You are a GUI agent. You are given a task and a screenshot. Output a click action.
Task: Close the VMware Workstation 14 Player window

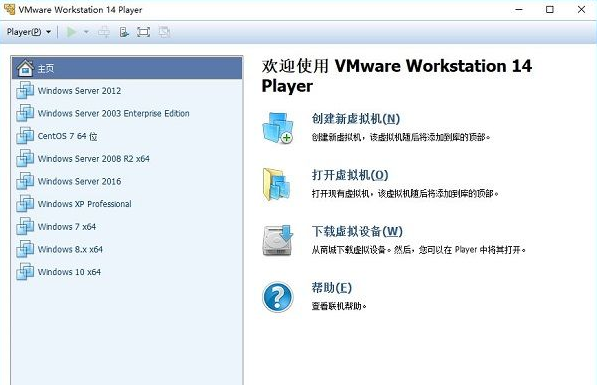click(581, 10)
